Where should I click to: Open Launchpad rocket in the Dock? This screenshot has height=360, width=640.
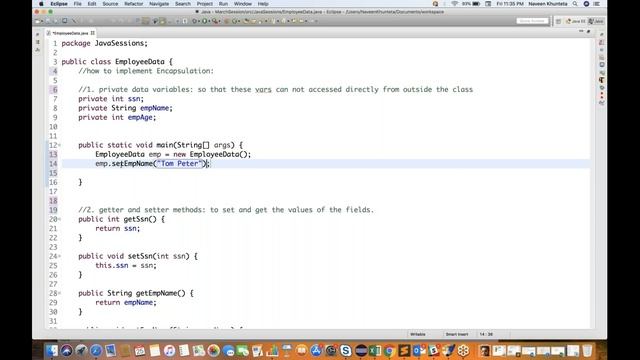(x=81, y=351)
